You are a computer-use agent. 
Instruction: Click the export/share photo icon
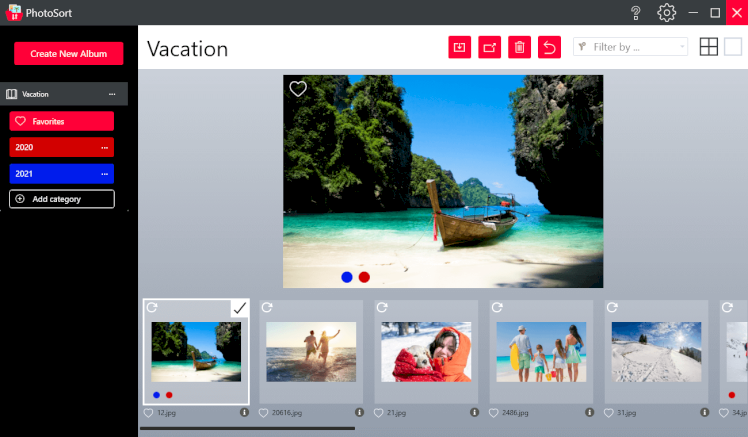click(489, 47)
